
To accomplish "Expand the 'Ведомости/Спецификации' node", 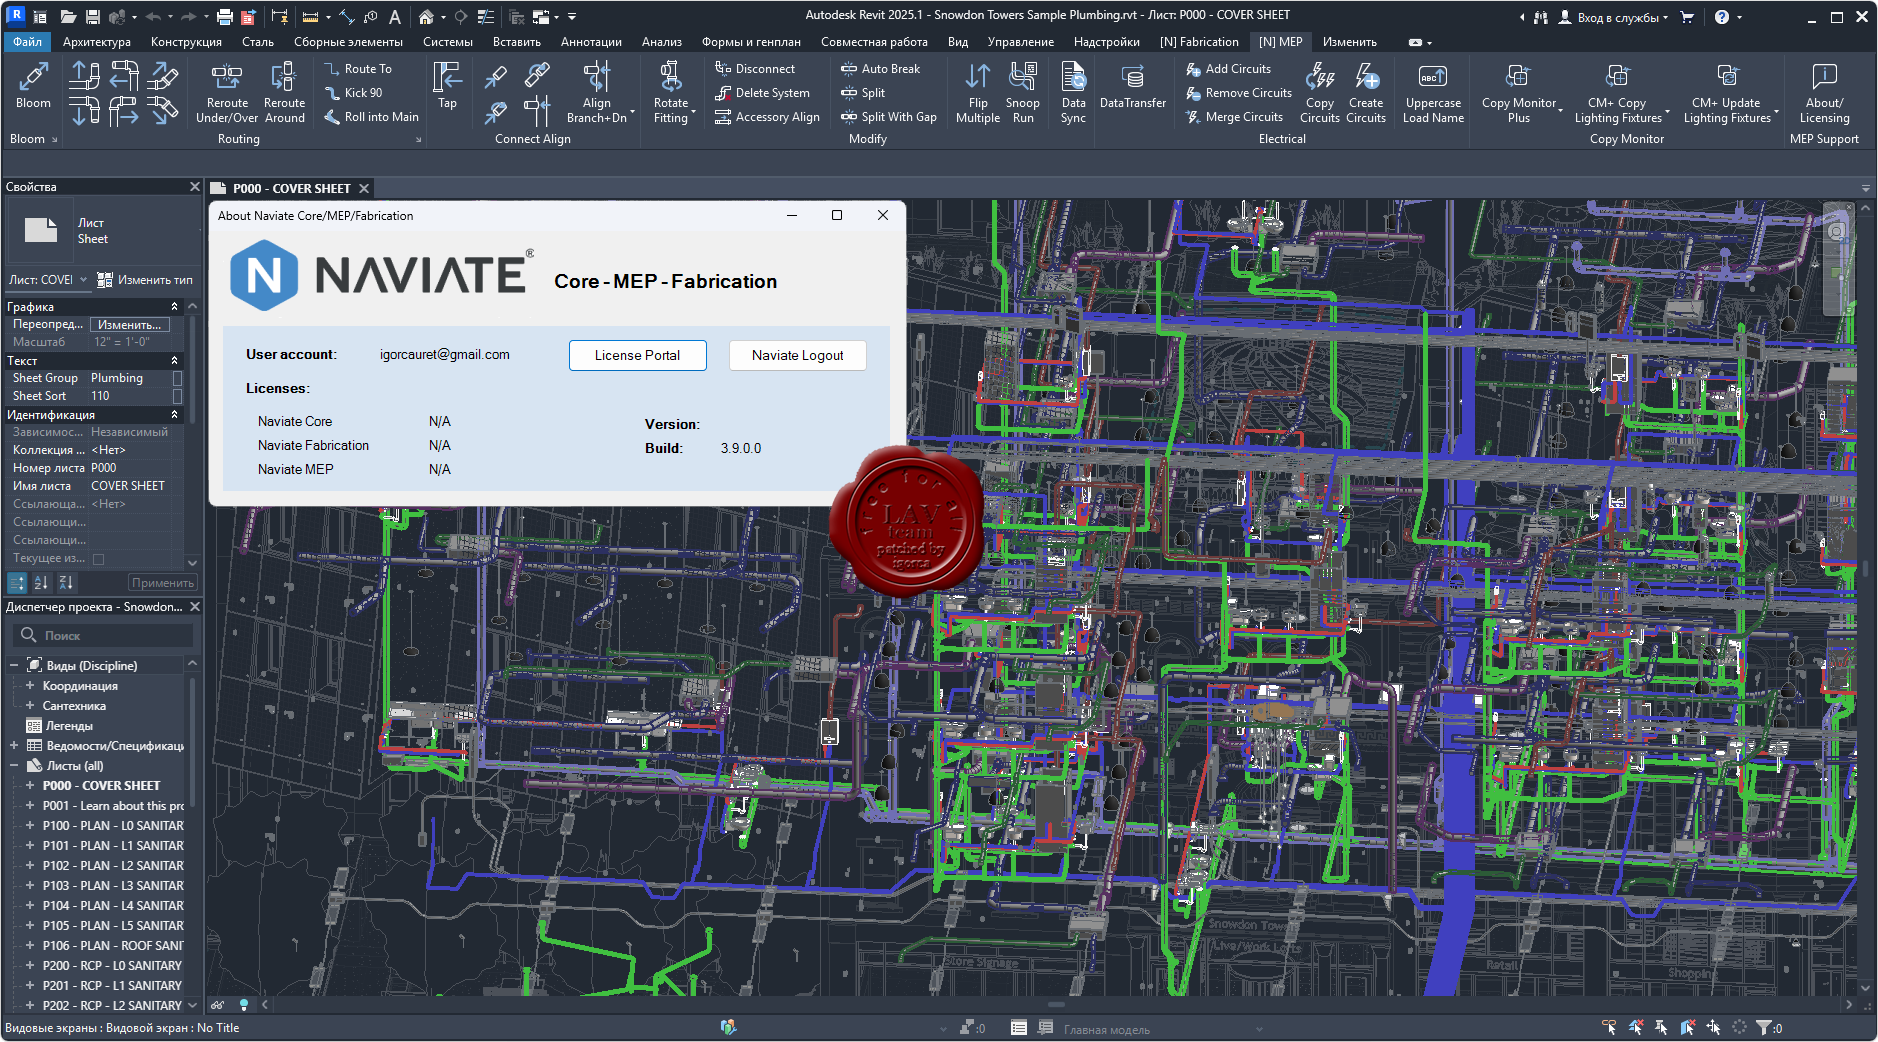I will click(x=14, y=745).
